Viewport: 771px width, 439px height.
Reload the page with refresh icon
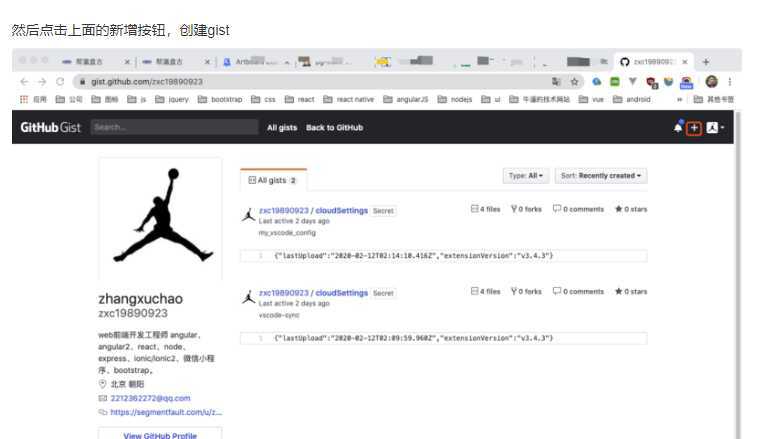coord(60,82)
